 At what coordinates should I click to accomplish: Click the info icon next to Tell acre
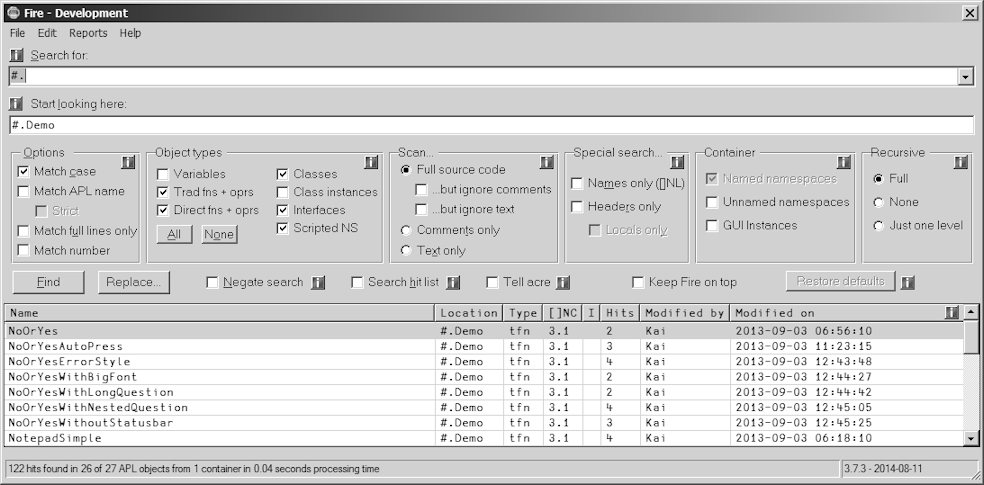click(563, 283)
